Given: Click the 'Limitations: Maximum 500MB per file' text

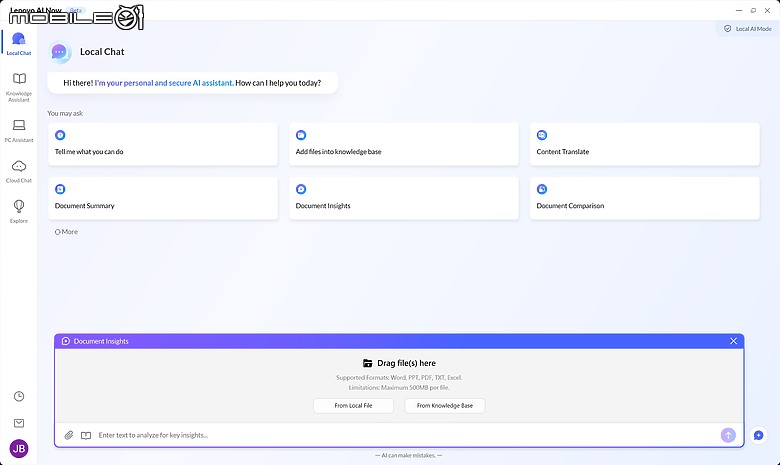Looking at the screenshot, I should (399, 387).
